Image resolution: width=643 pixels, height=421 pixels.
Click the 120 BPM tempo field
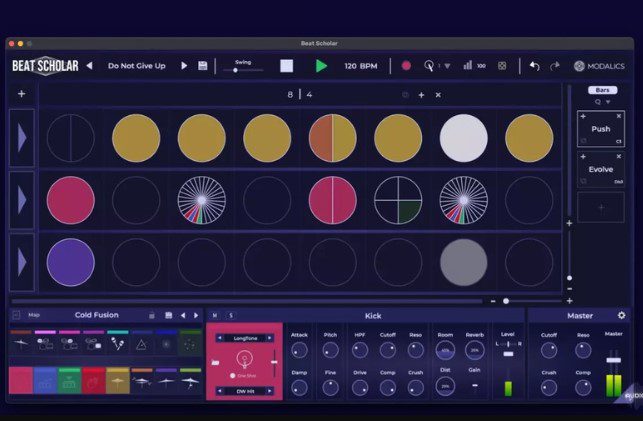361,66
